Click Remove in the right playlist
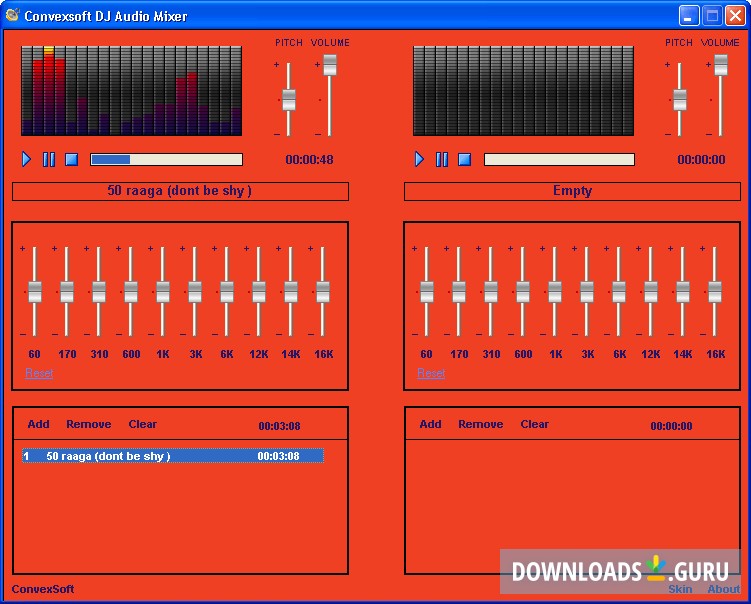 click(x=481, y=424)
